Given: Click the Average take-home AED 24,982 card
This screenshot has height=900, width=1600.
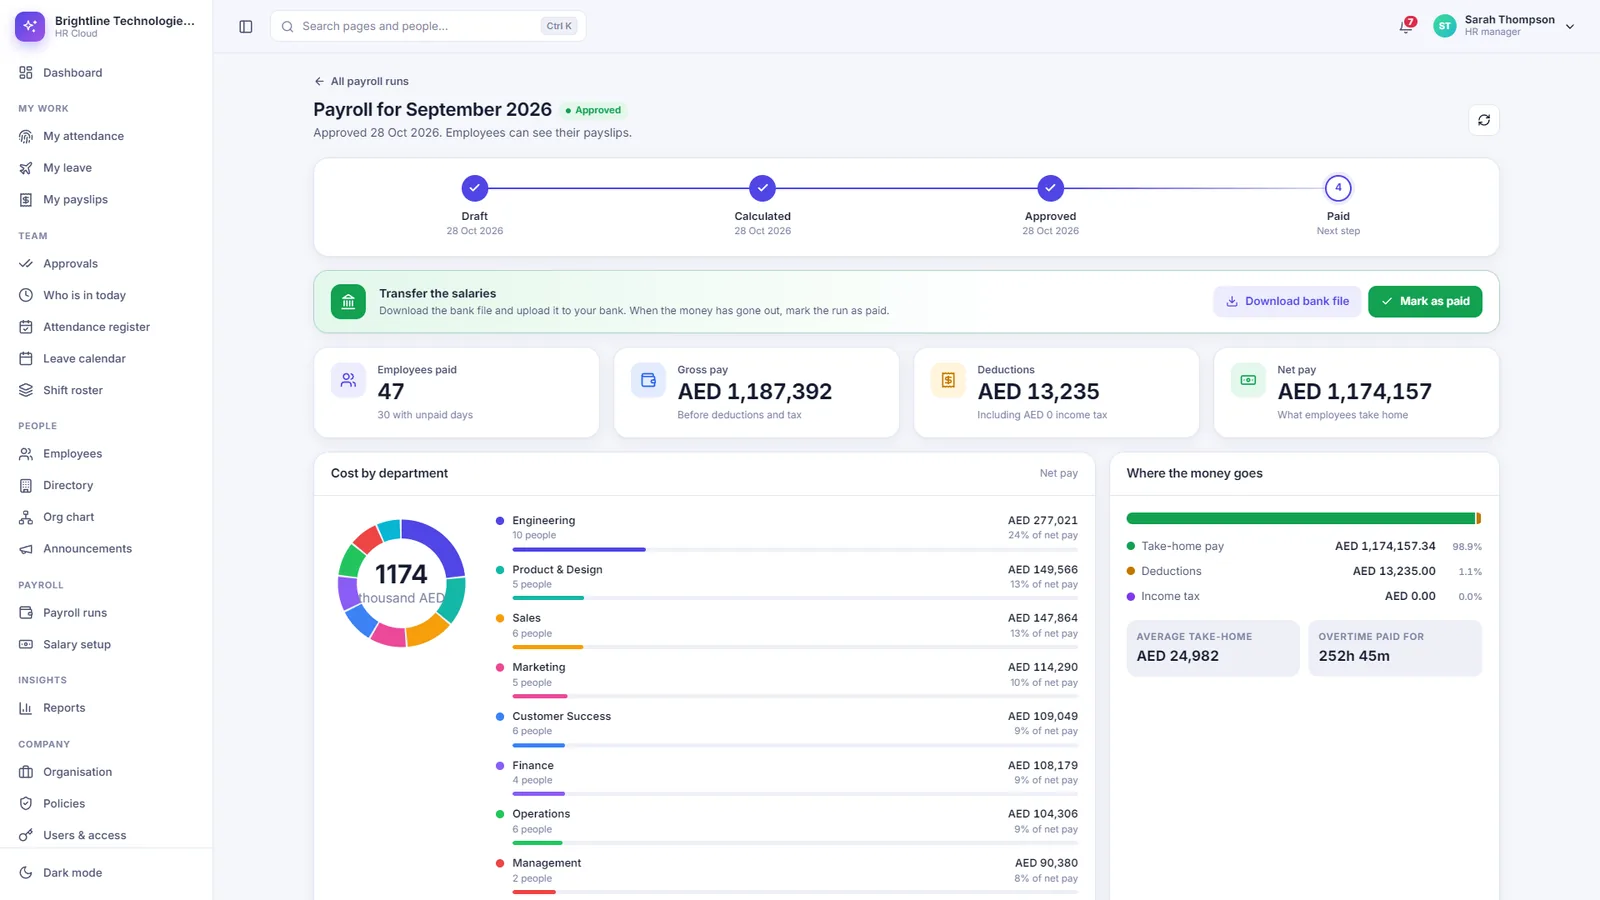Looking at the screenshot, I should click(1213, 648).
